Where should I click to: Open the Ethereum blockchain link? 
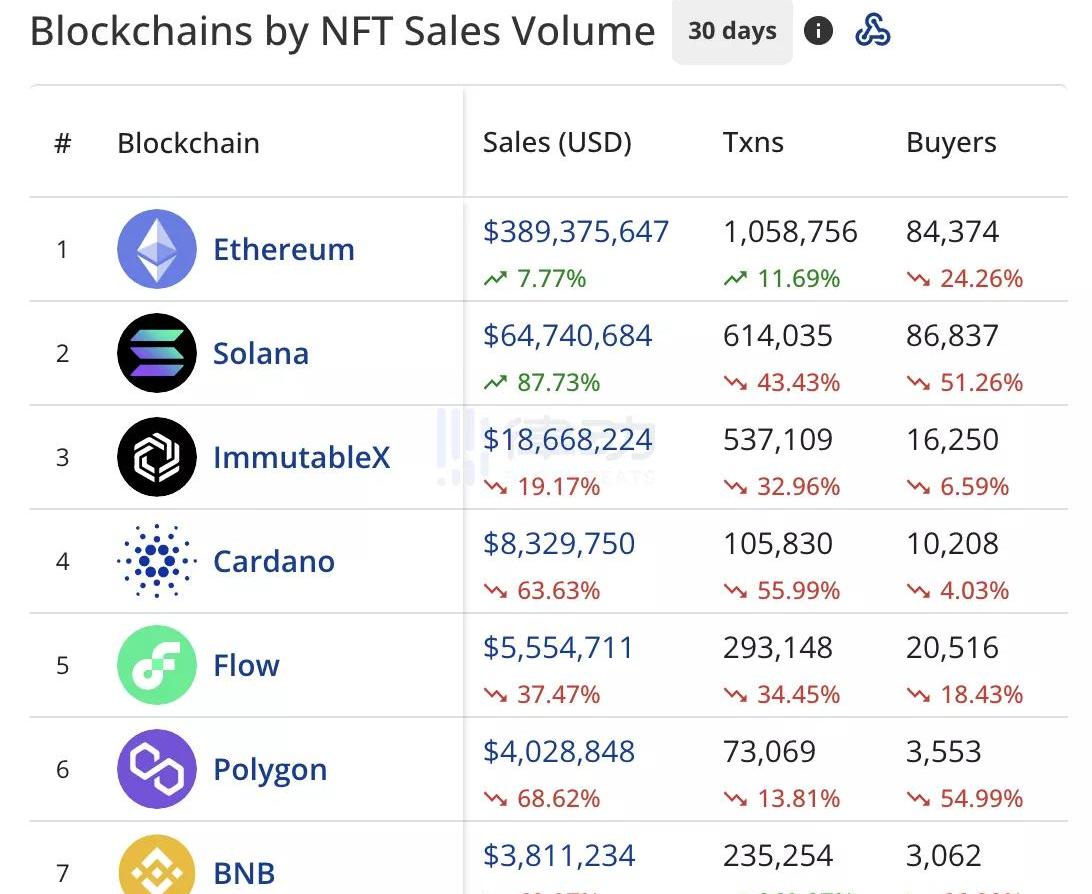click(284, 249)
